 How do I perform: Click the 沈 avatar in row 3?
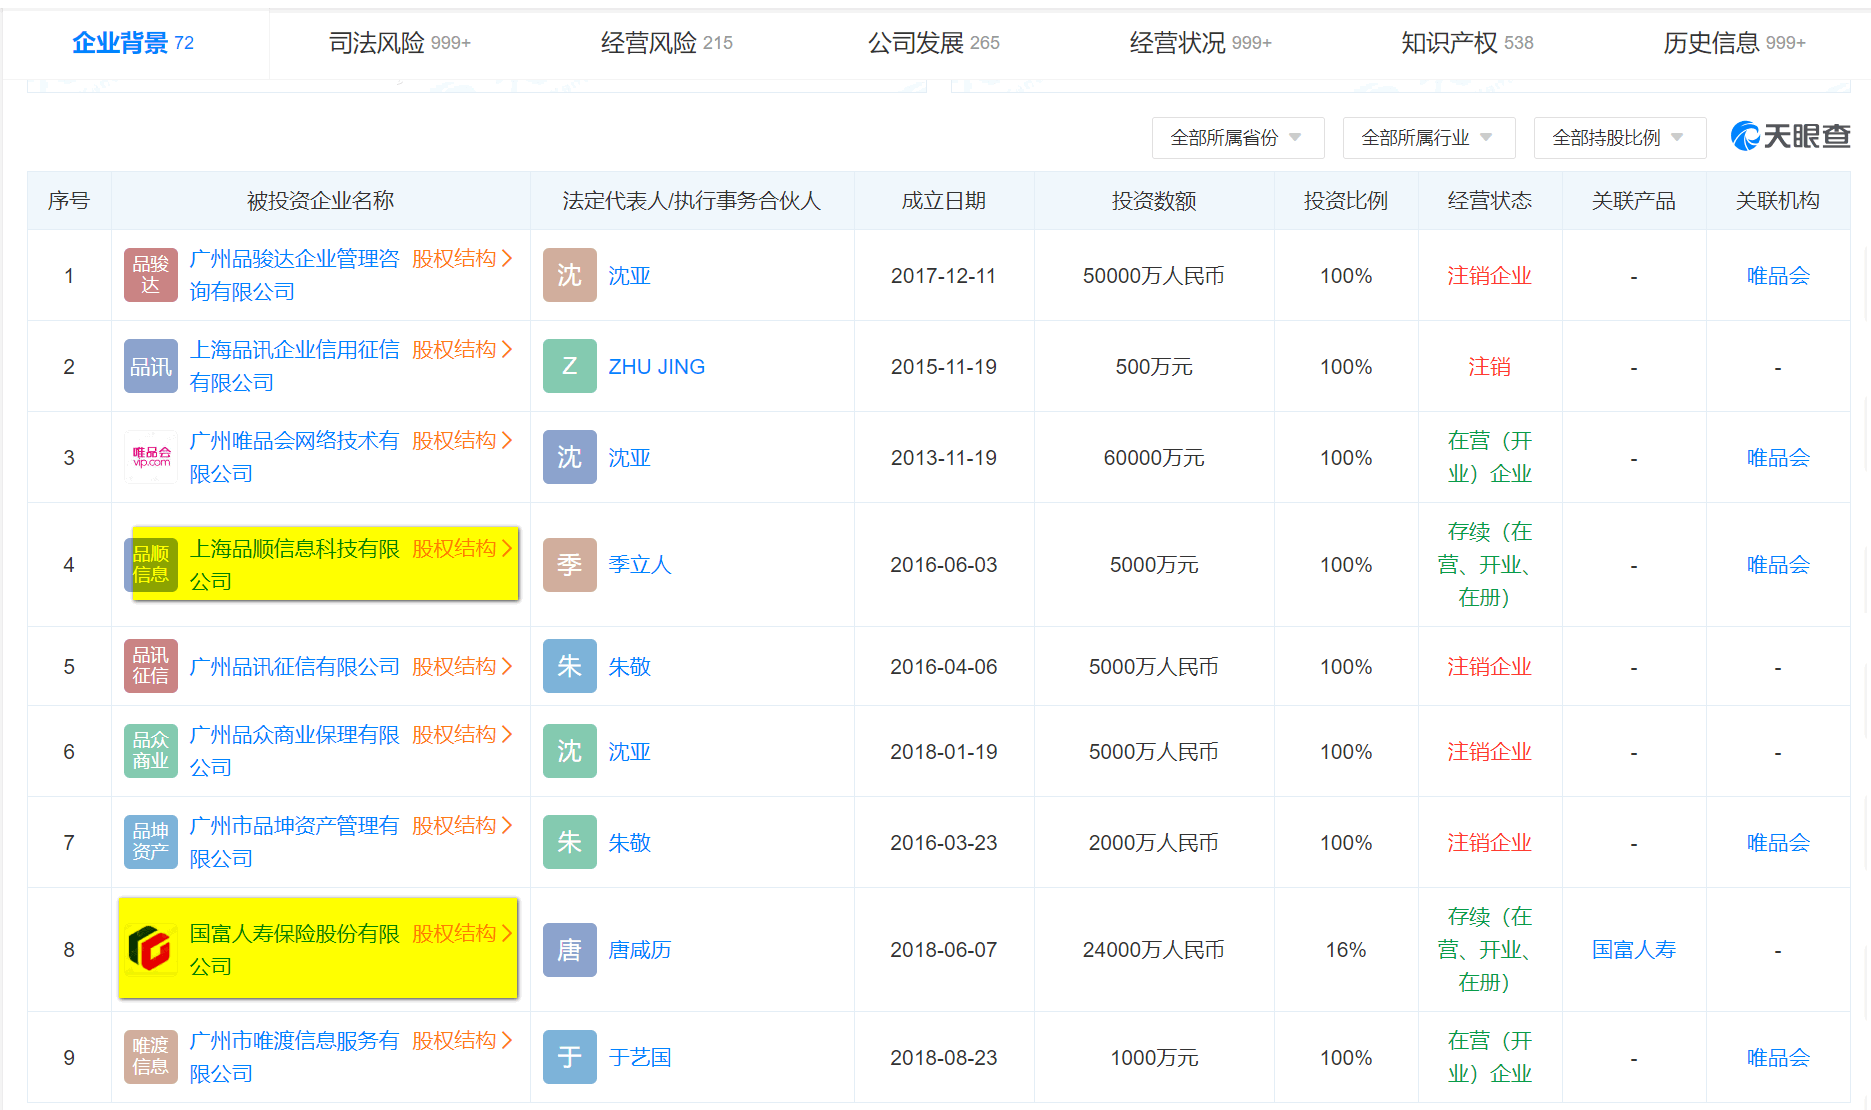point(570,457)
